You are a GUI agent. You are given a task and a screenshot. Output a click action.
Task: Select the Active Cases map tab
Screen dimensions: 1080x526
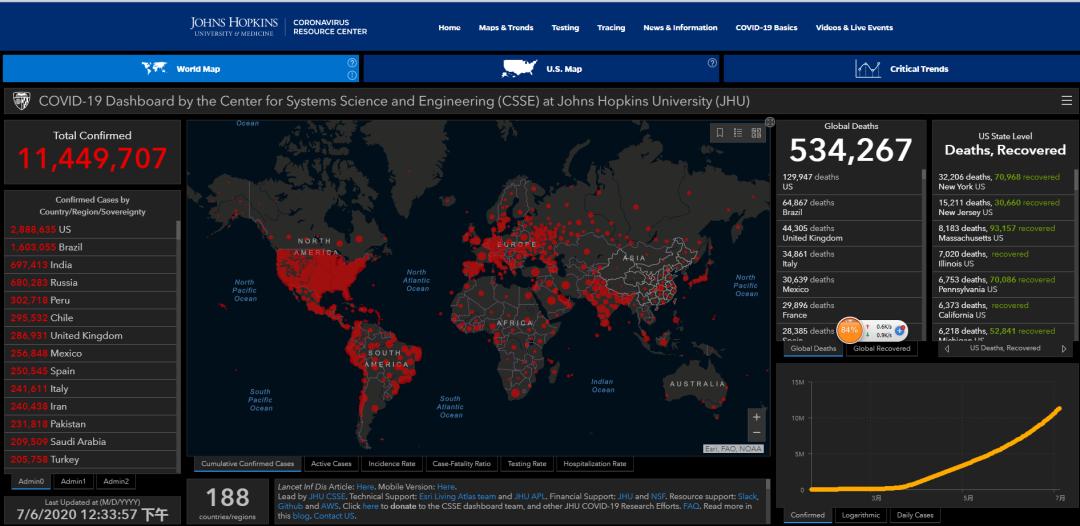tap(331, 464)
